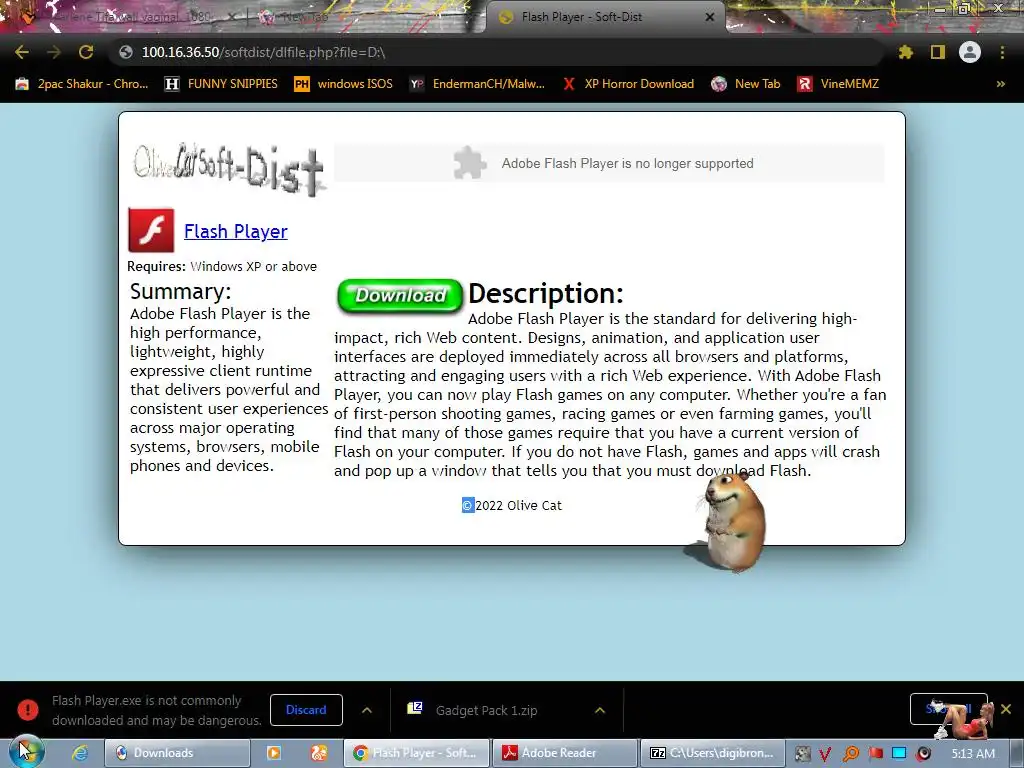The height and width of the screenshot is (768, 1024).
Task: Open the Chrome extensions puzzle icon
Action: 905,52
